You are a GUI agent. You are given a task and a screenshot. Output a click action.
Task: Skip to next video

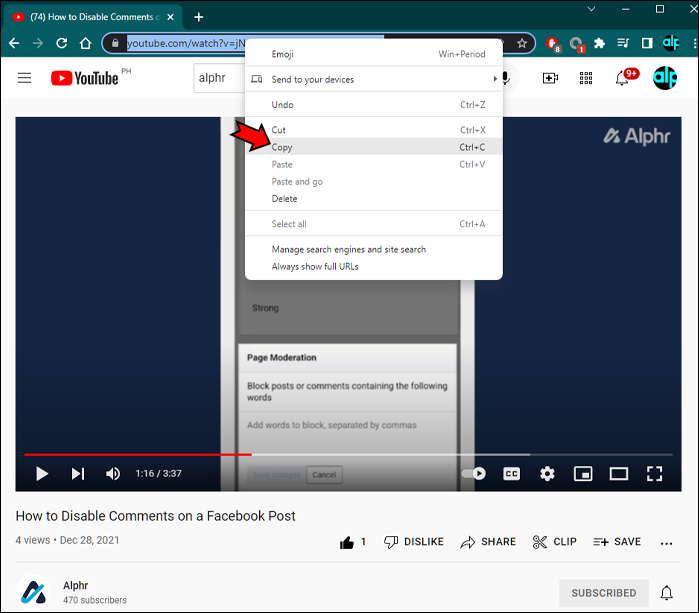[x=78, y=473]
